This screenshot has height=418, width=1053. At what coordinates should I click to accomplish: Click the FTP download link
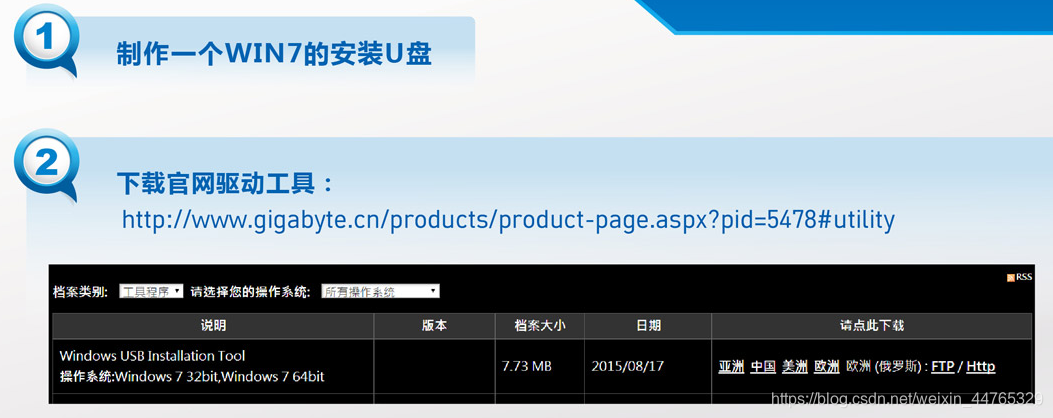[x=943, y=367]
